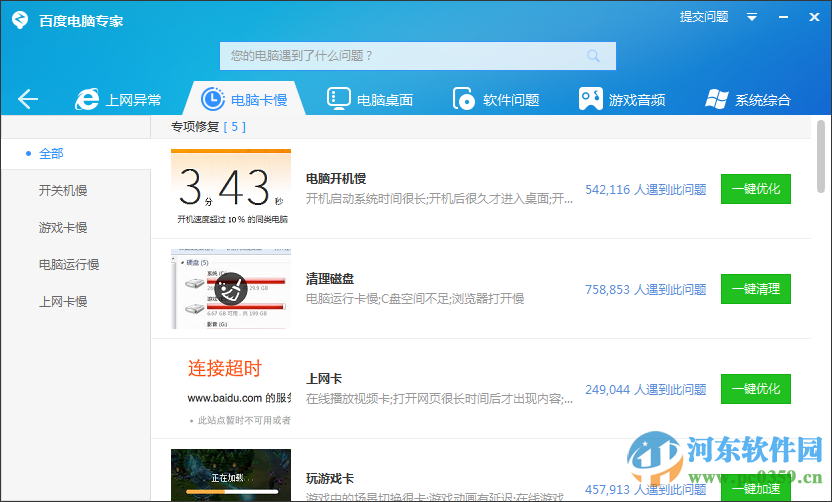832x502 pixels.
Task: Click the broom icon on disk thumbnail
Action: click(231, 289)
